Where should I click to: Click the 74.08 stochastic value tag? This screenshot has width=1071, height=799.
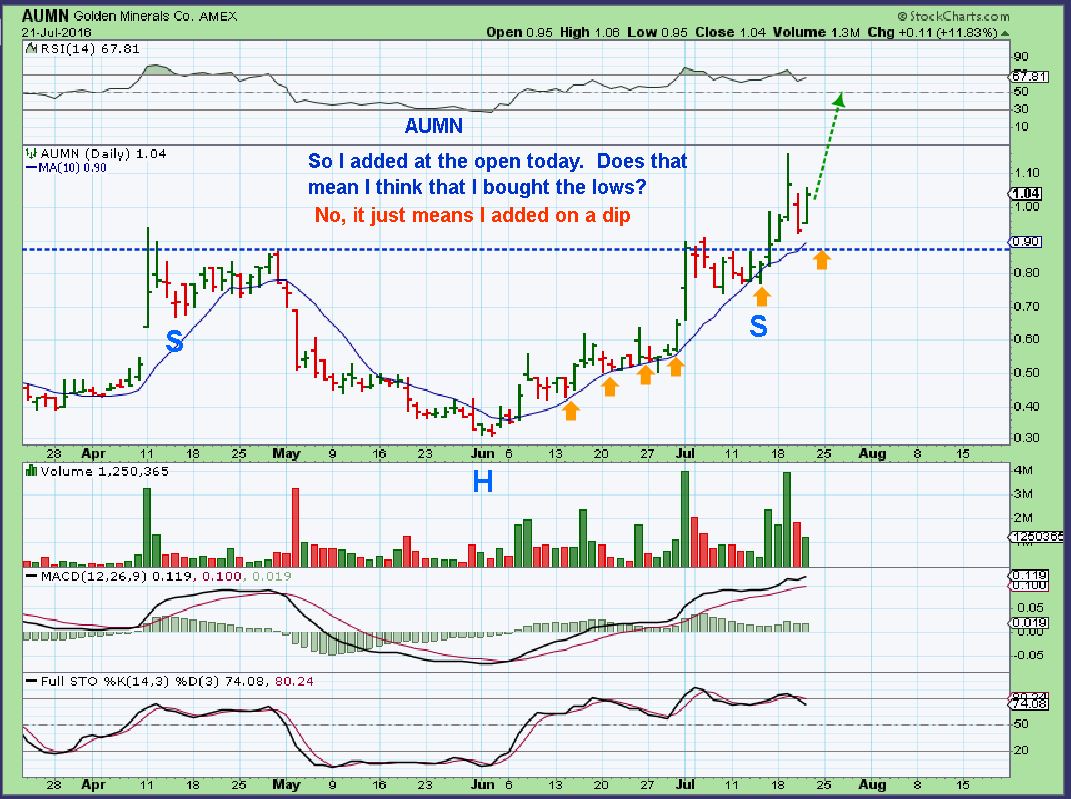click(1029, 703)
